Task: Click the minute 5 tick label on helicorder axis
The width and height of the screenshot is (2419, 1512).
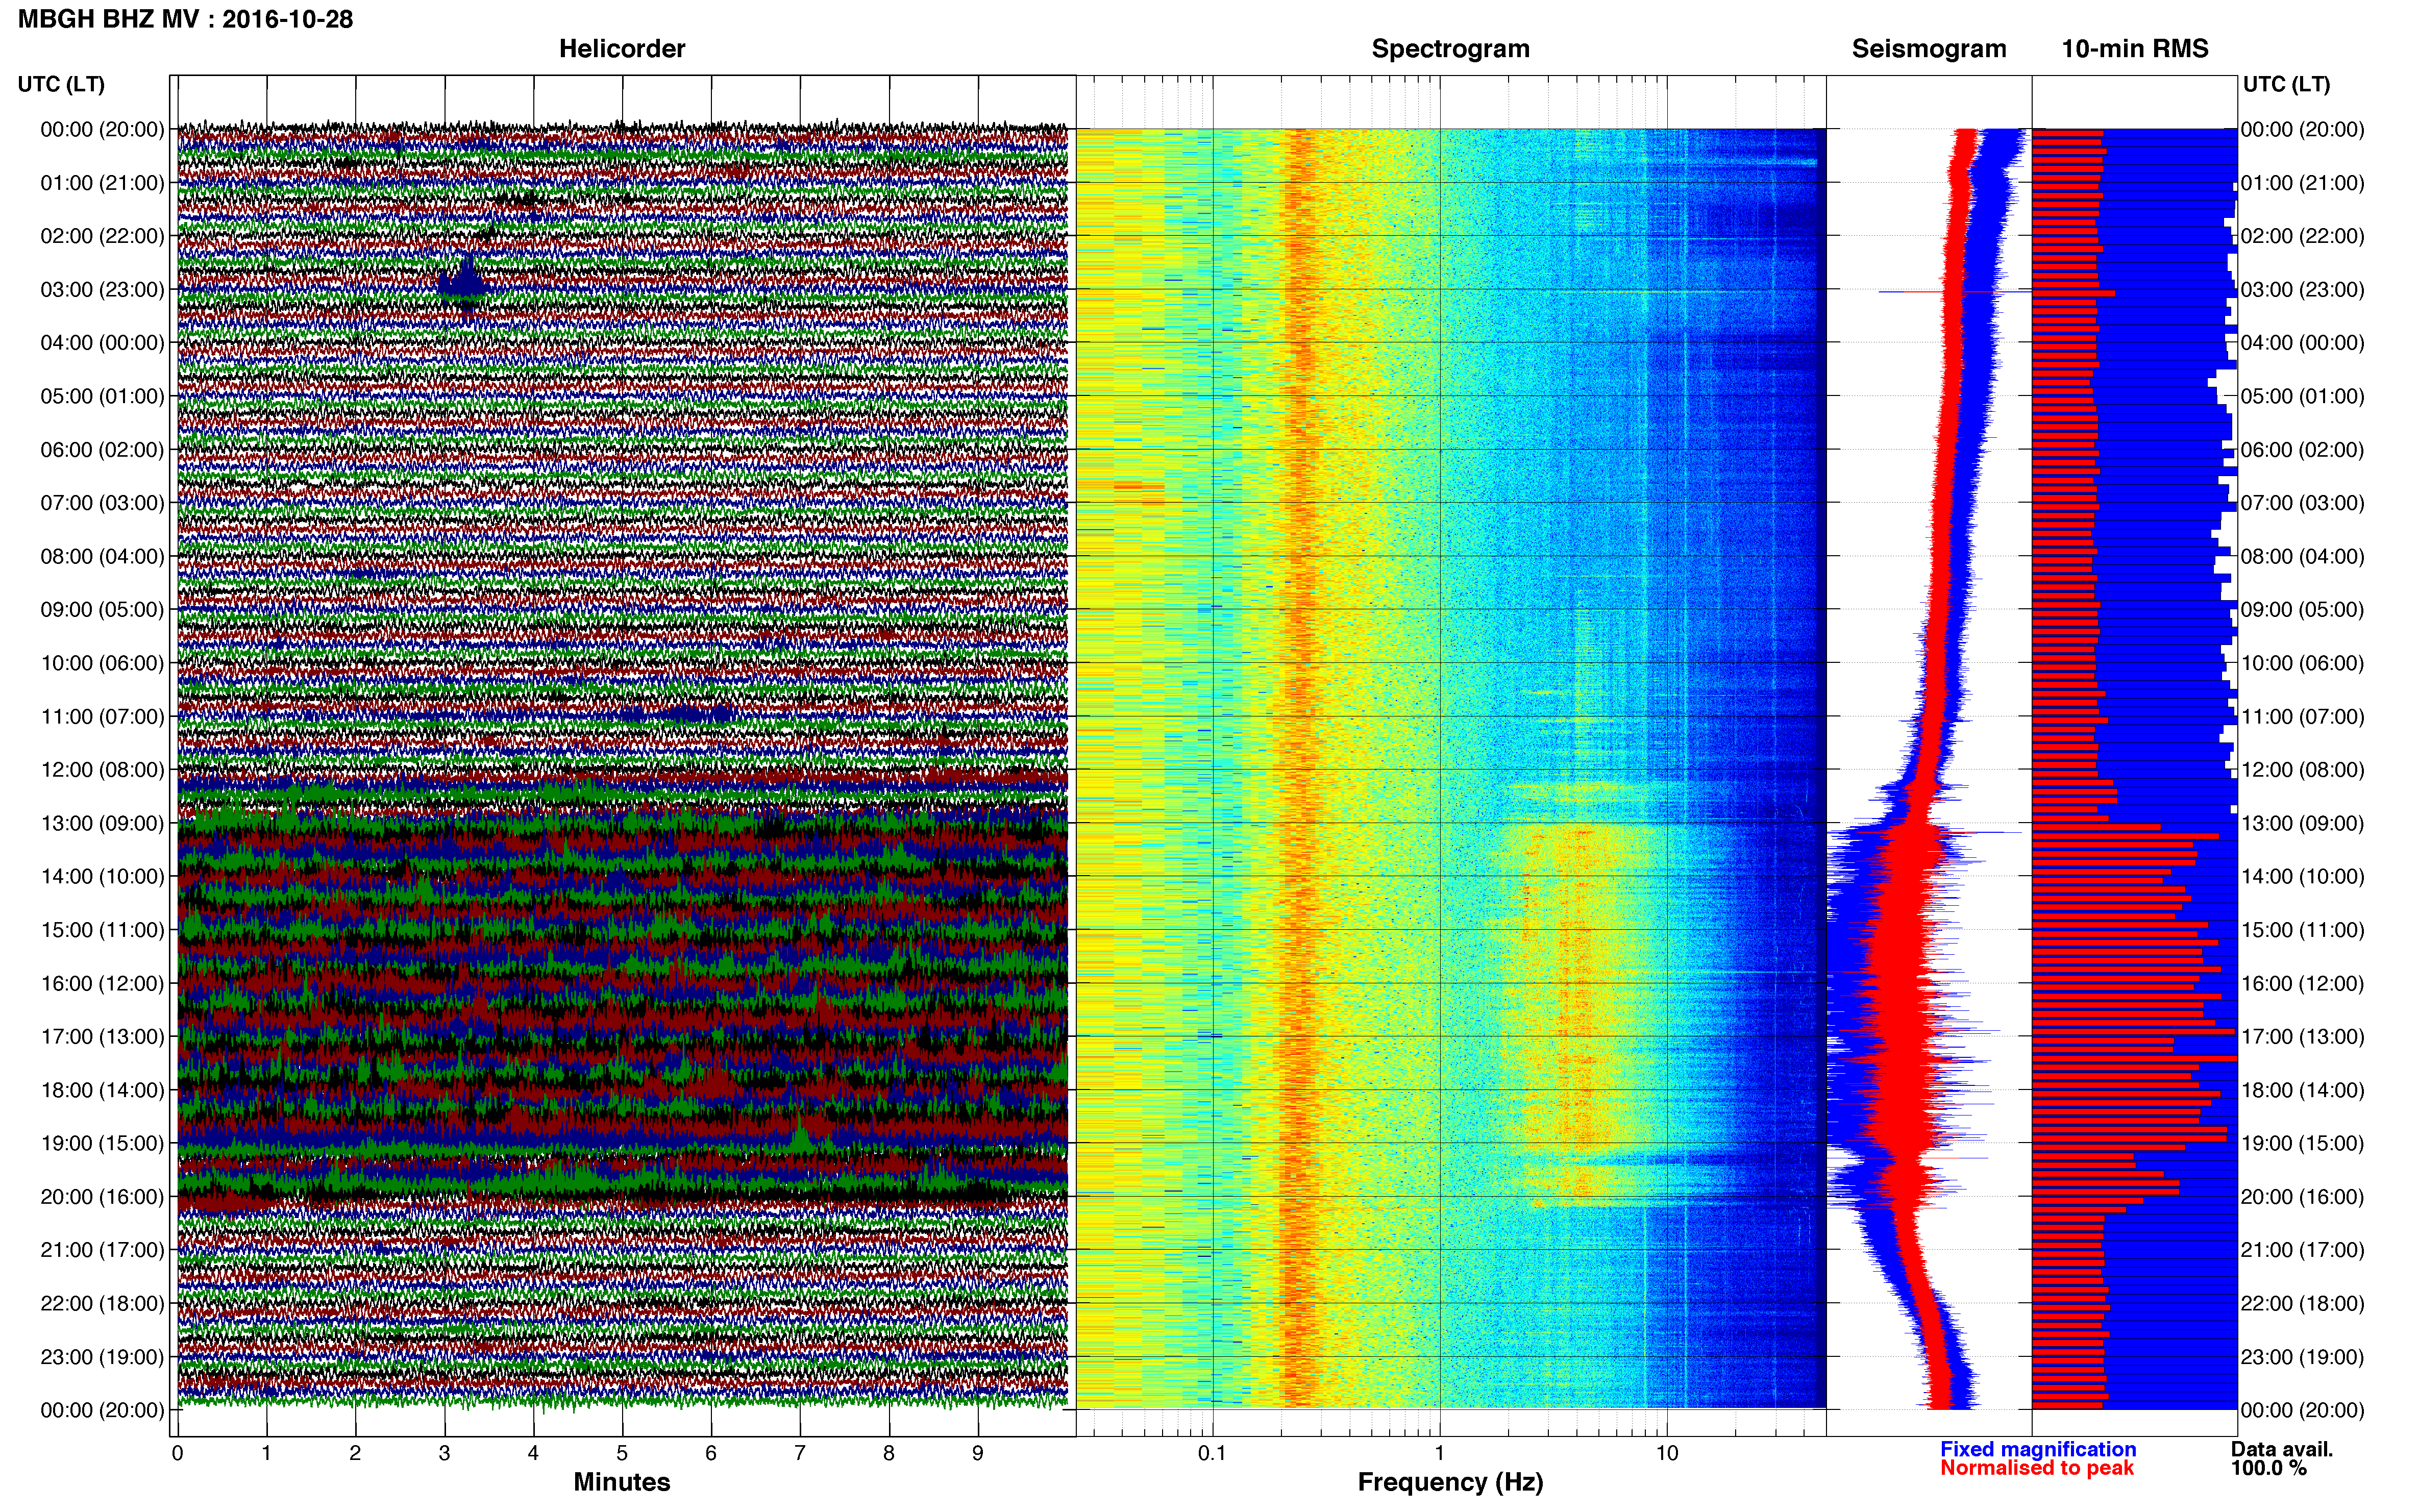Action: coord(622,1454)
